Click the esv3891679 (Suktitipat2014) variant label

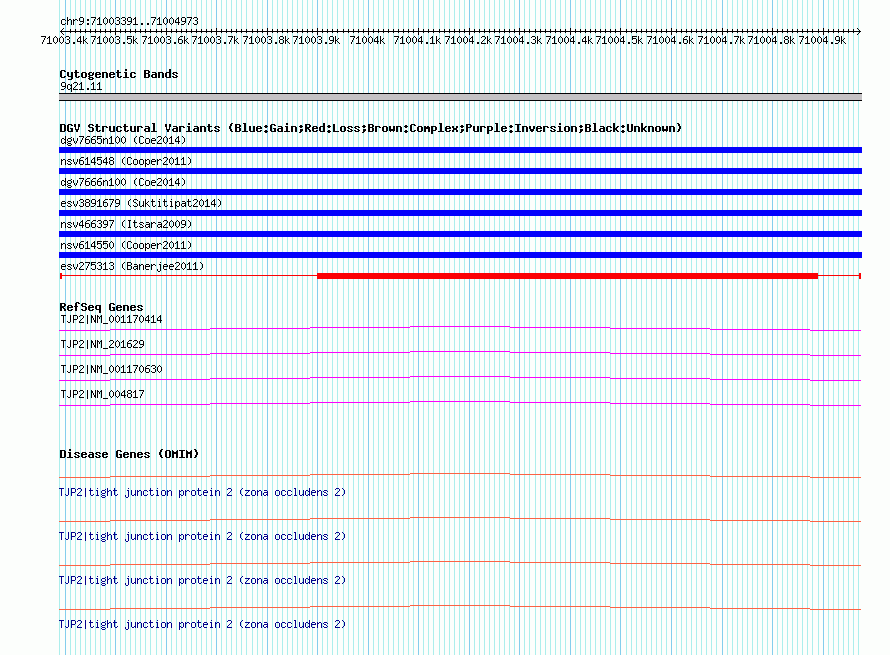click(141, 203)
